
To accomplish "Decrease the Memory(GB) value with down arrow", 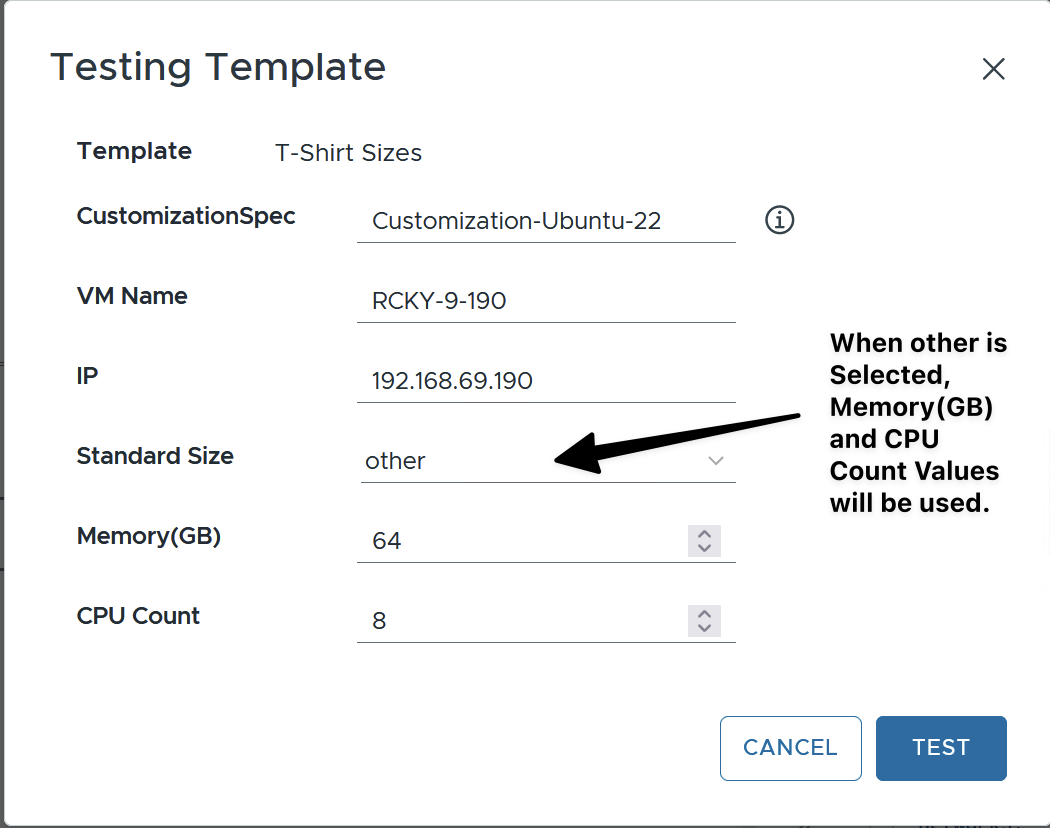I will click(x=704, y=548).
